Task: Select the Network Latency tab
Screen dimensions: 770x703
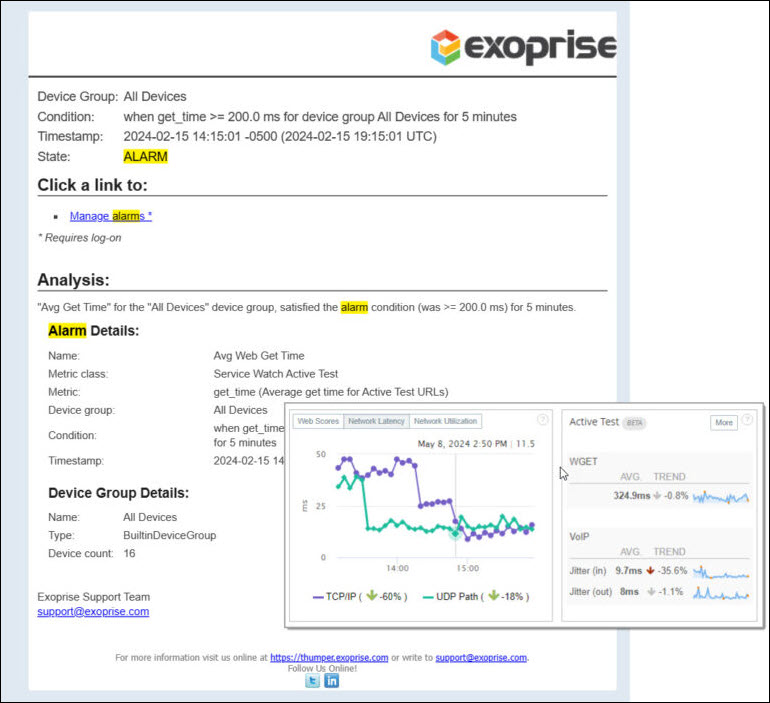Action: [x=376, y=422]
